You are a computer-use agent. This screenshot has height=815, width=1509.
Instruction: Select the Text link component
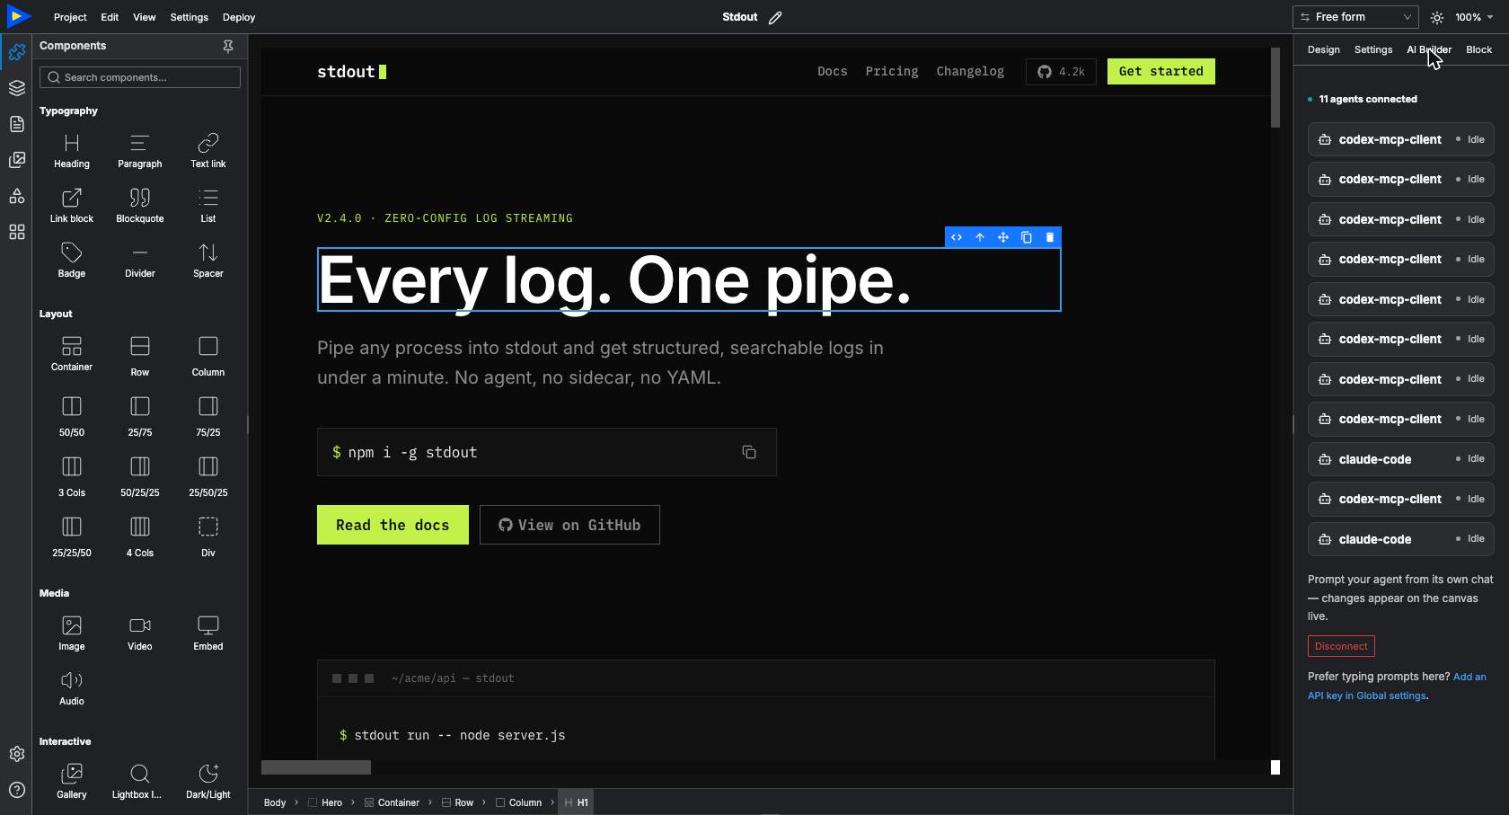pyautogui.click(x=208, y=151)
